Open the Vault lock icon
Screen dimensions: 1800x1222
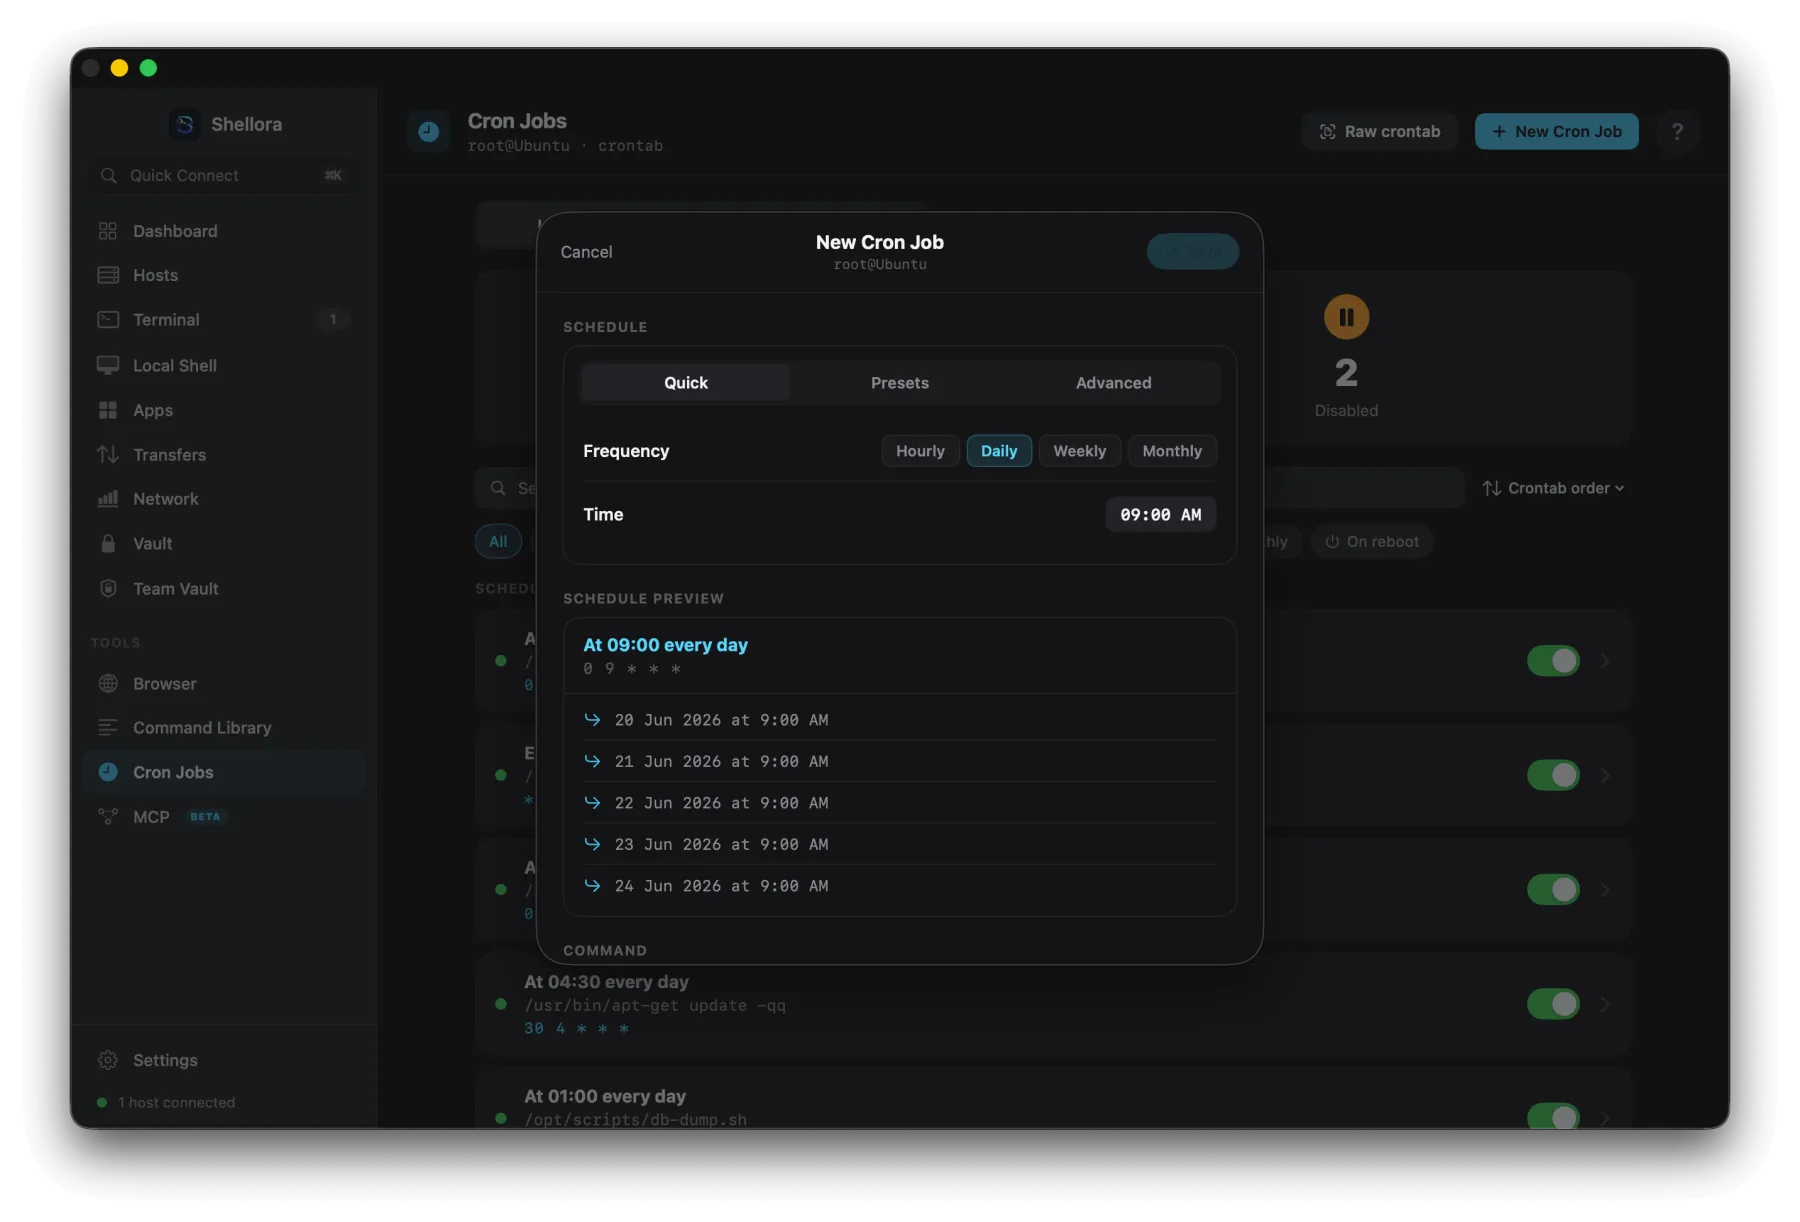tap(108, 543)
